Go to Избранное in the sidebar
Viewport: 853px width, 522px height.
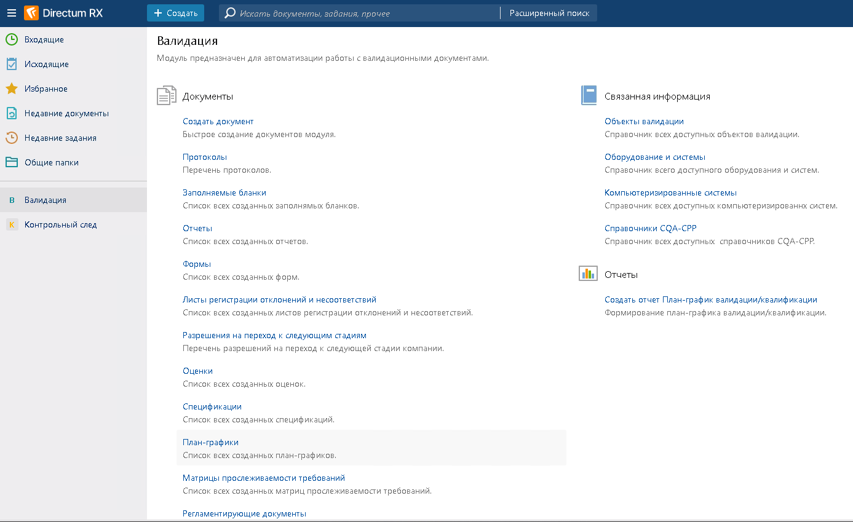(73, 88)
